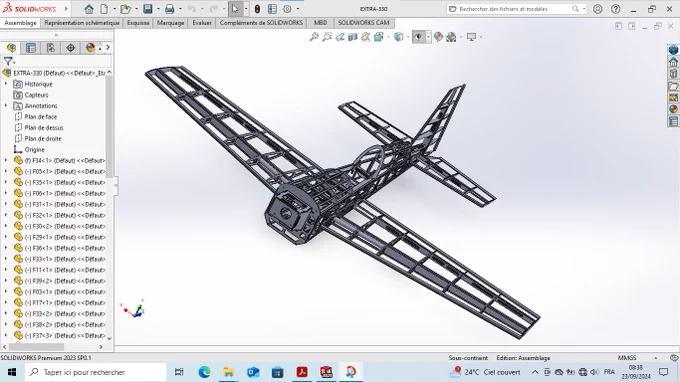Open the New document dropdown arrow

(x=114, y=9)
